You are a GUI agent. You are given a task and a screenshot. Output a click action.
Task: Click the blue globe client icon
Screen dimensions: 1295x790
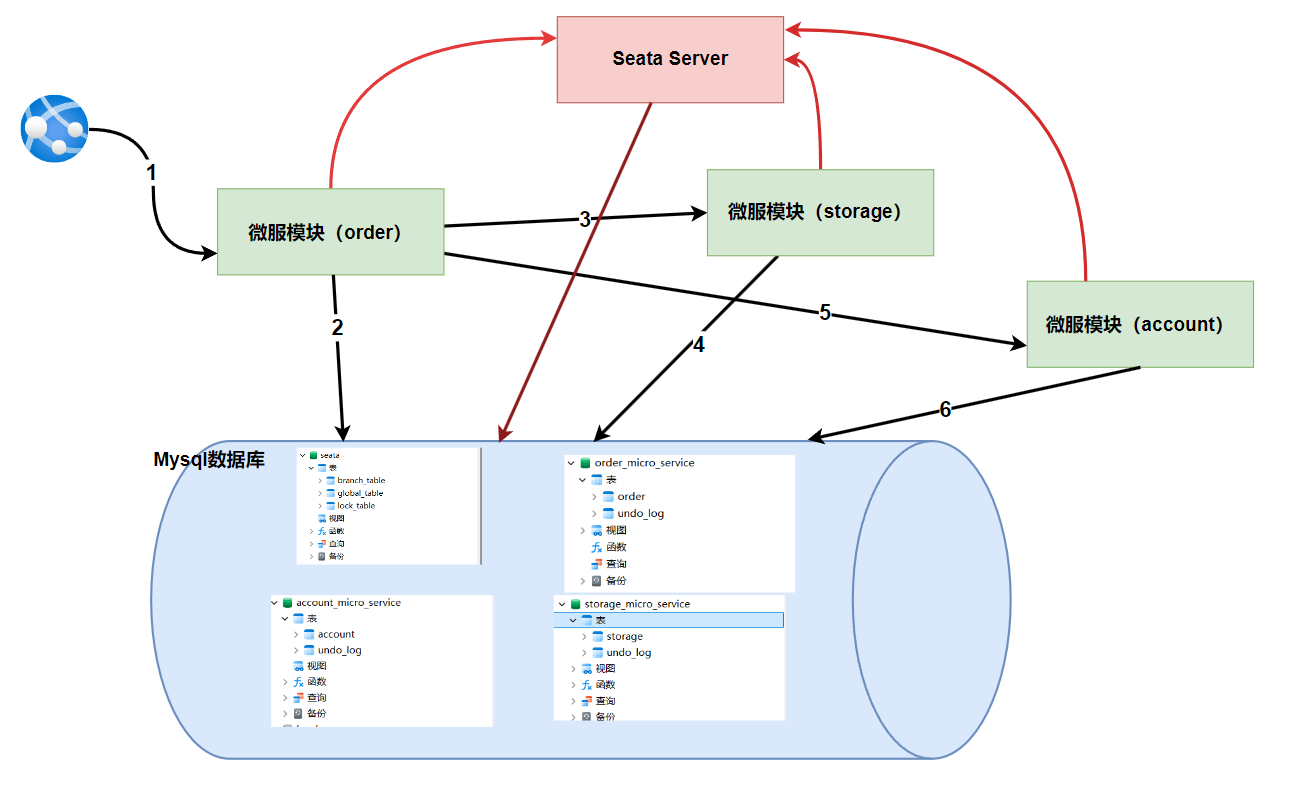(55, 127)
